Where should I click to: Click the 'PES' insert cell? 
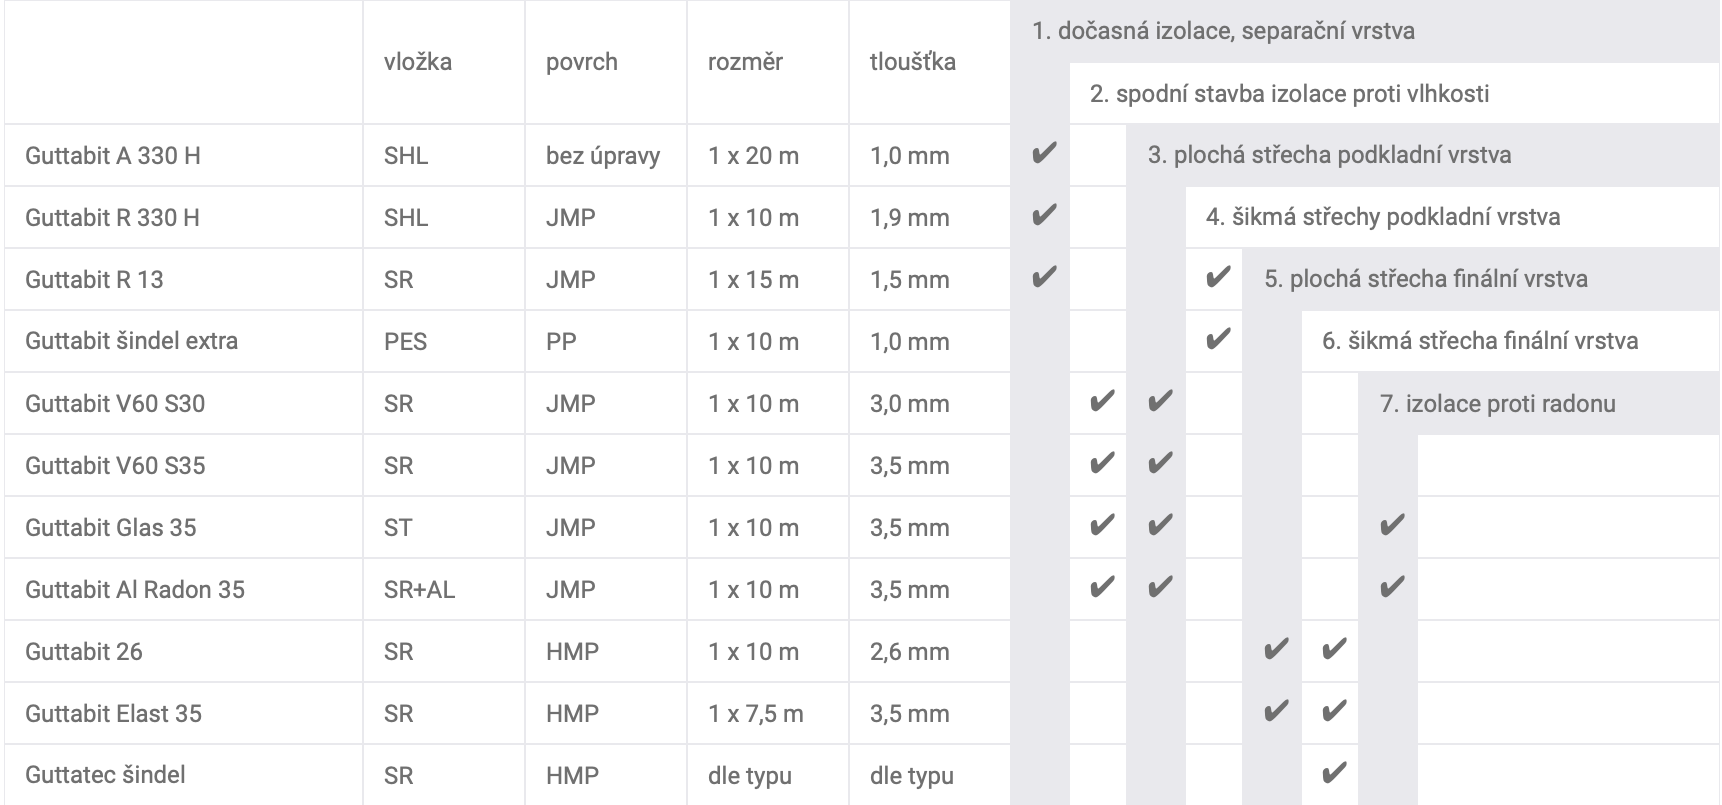point(405,342)
